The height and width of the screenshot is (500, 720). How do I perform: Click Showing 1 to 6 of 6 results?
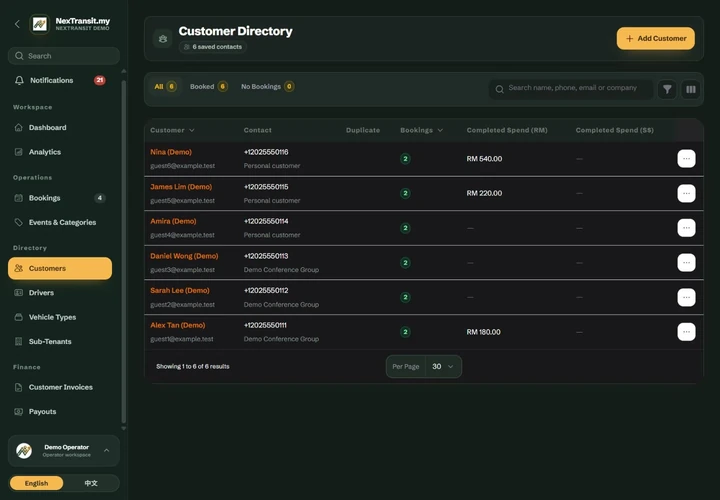click(192, 366)
